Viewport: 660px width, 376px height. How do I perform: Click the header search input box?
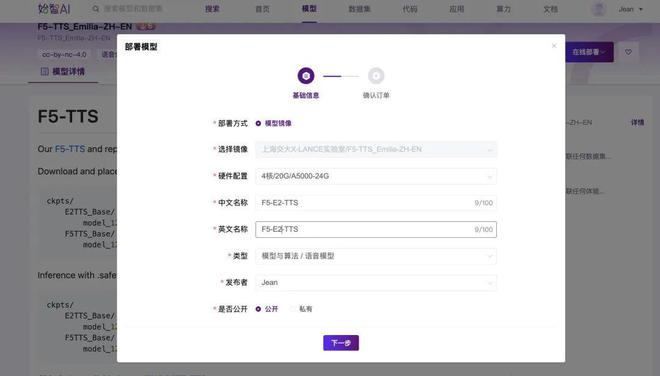point(133,9)
